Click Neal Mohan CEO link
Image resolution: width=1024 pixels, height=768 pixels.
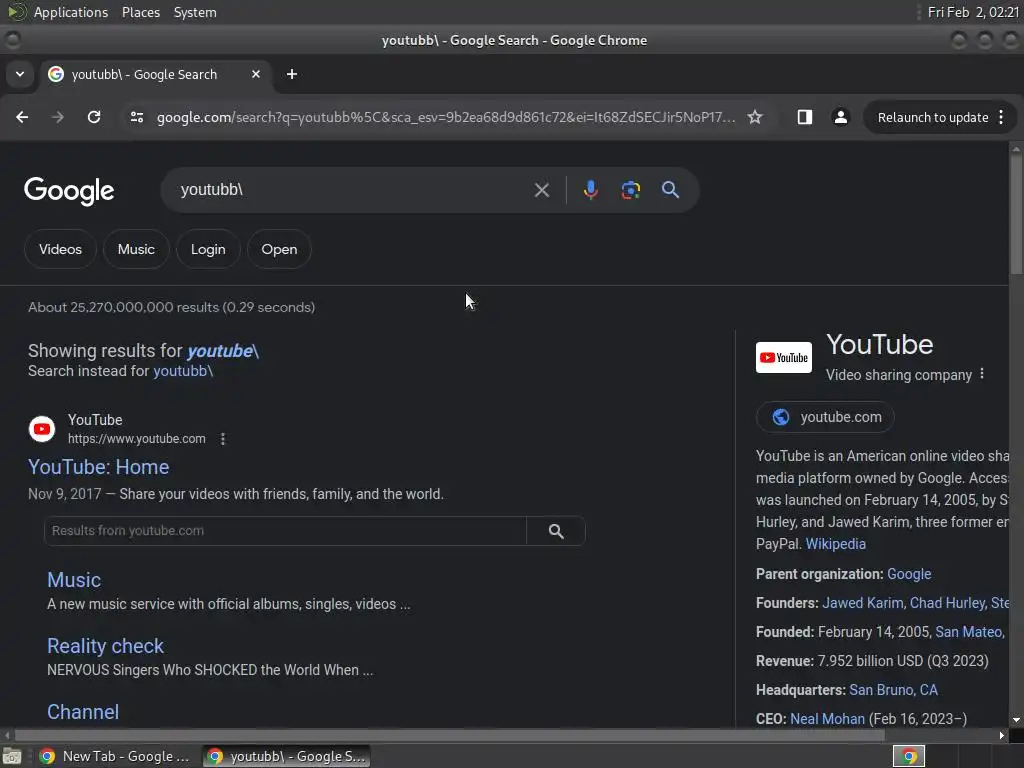point(827,719)
